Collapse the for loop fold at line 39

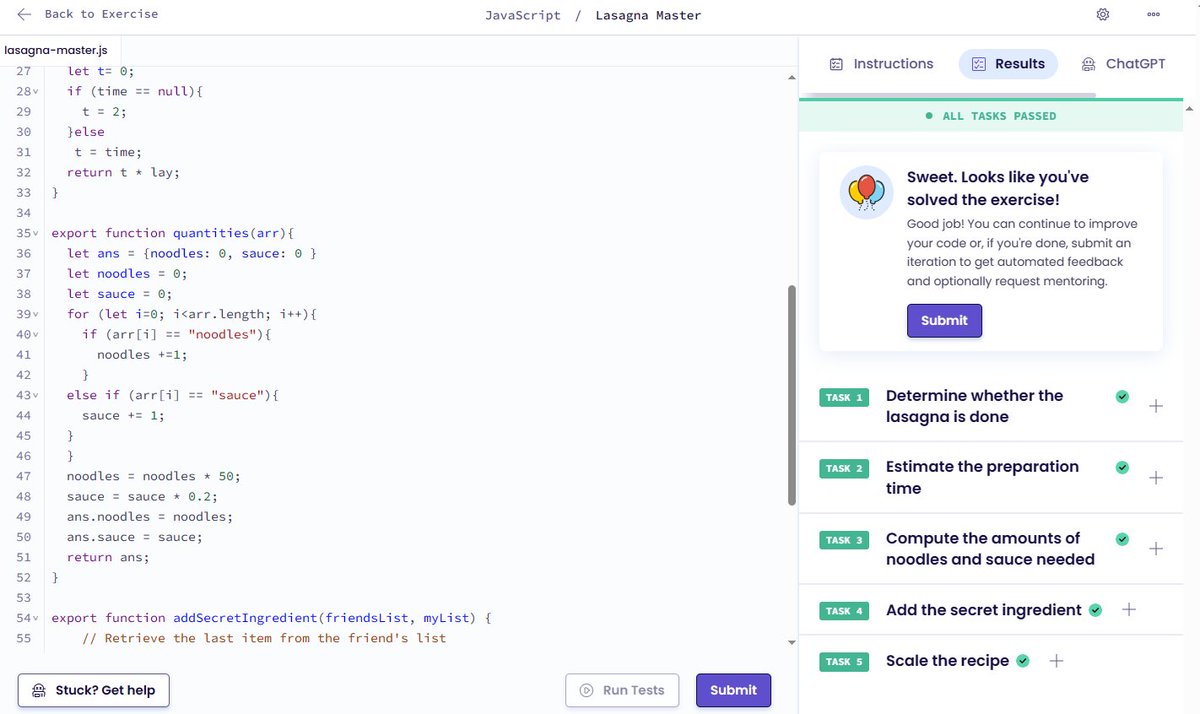36,315
